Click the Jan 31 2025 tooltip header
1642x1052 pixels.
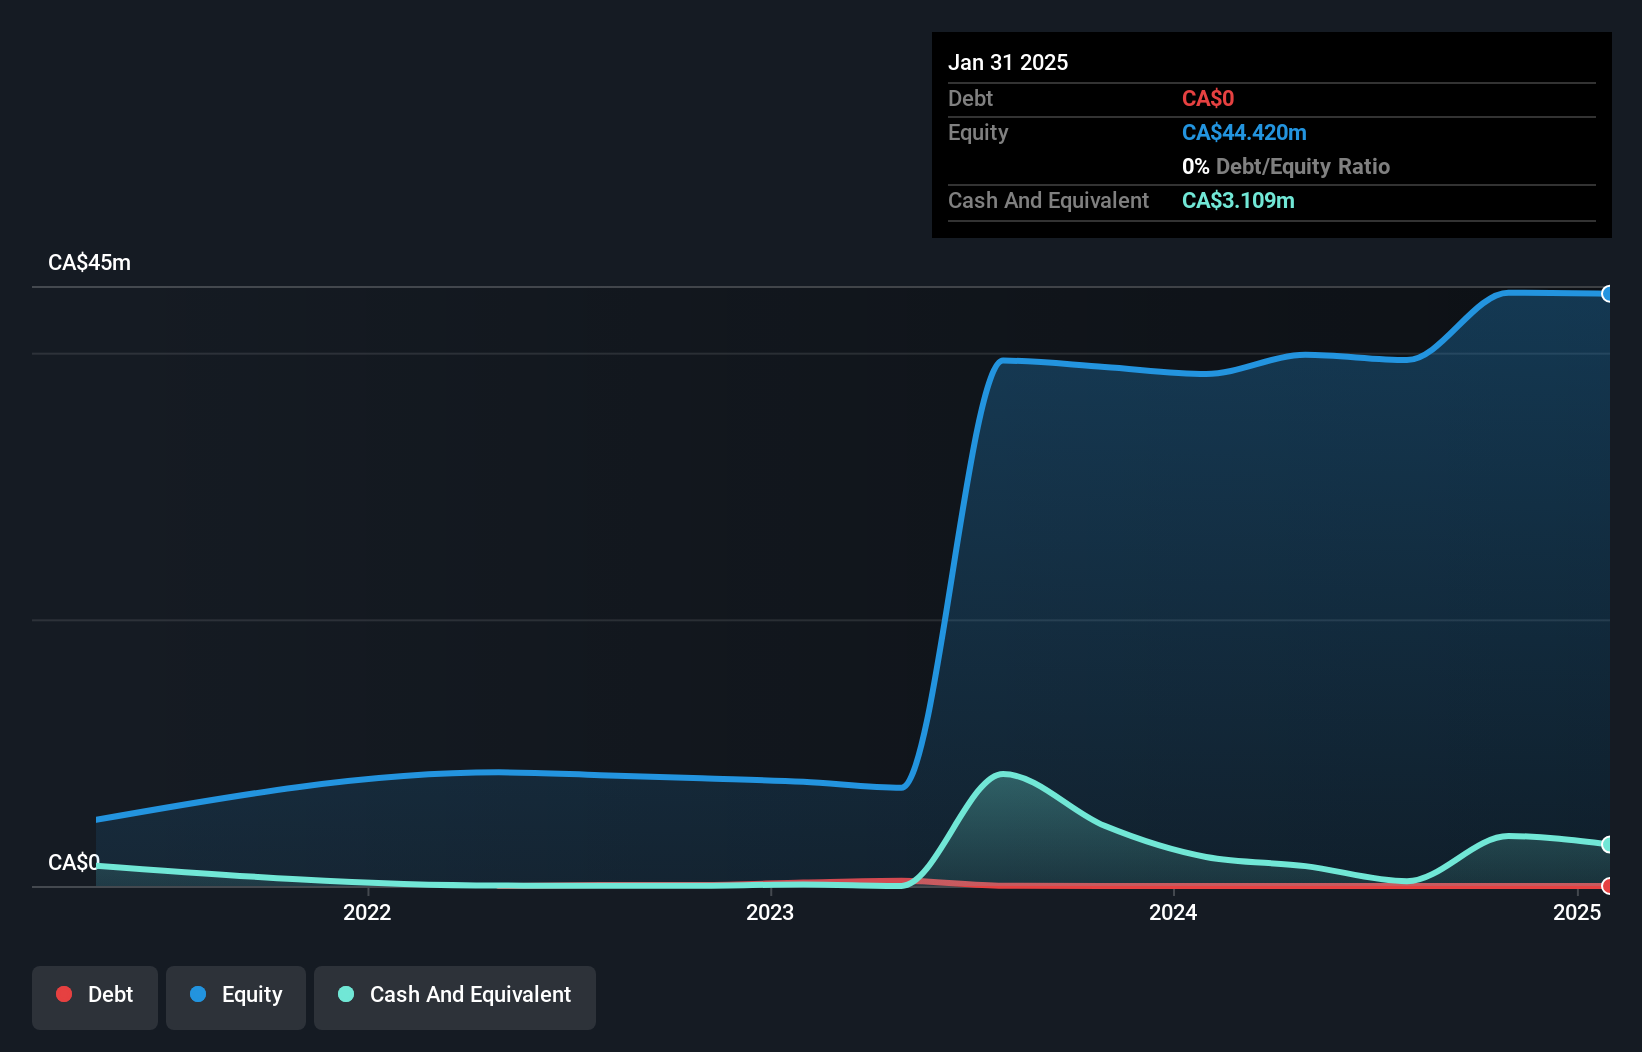(1008, 62)
